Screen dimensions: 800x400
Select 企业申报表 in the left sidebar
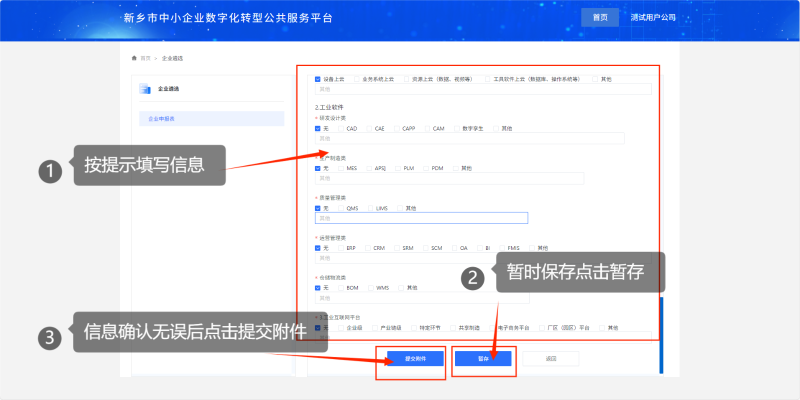coord(161,119)
